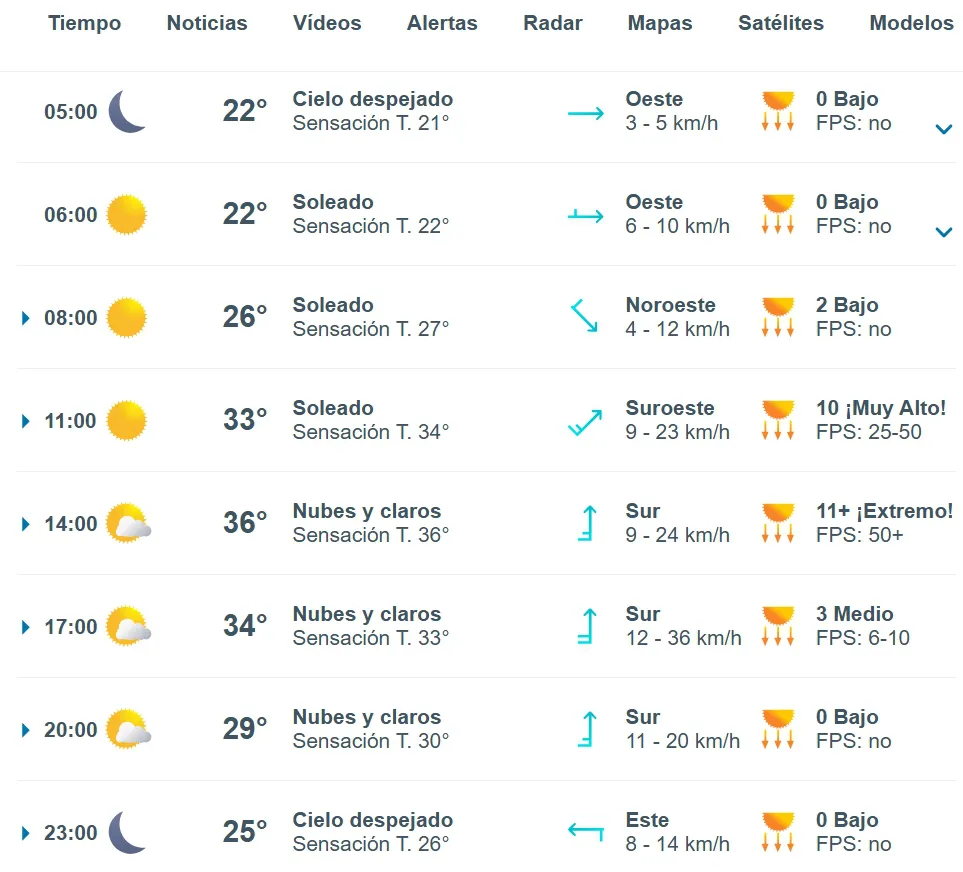Click the west wind arrow at 05:00
This screenshot has height=872, width=963.
586,113
